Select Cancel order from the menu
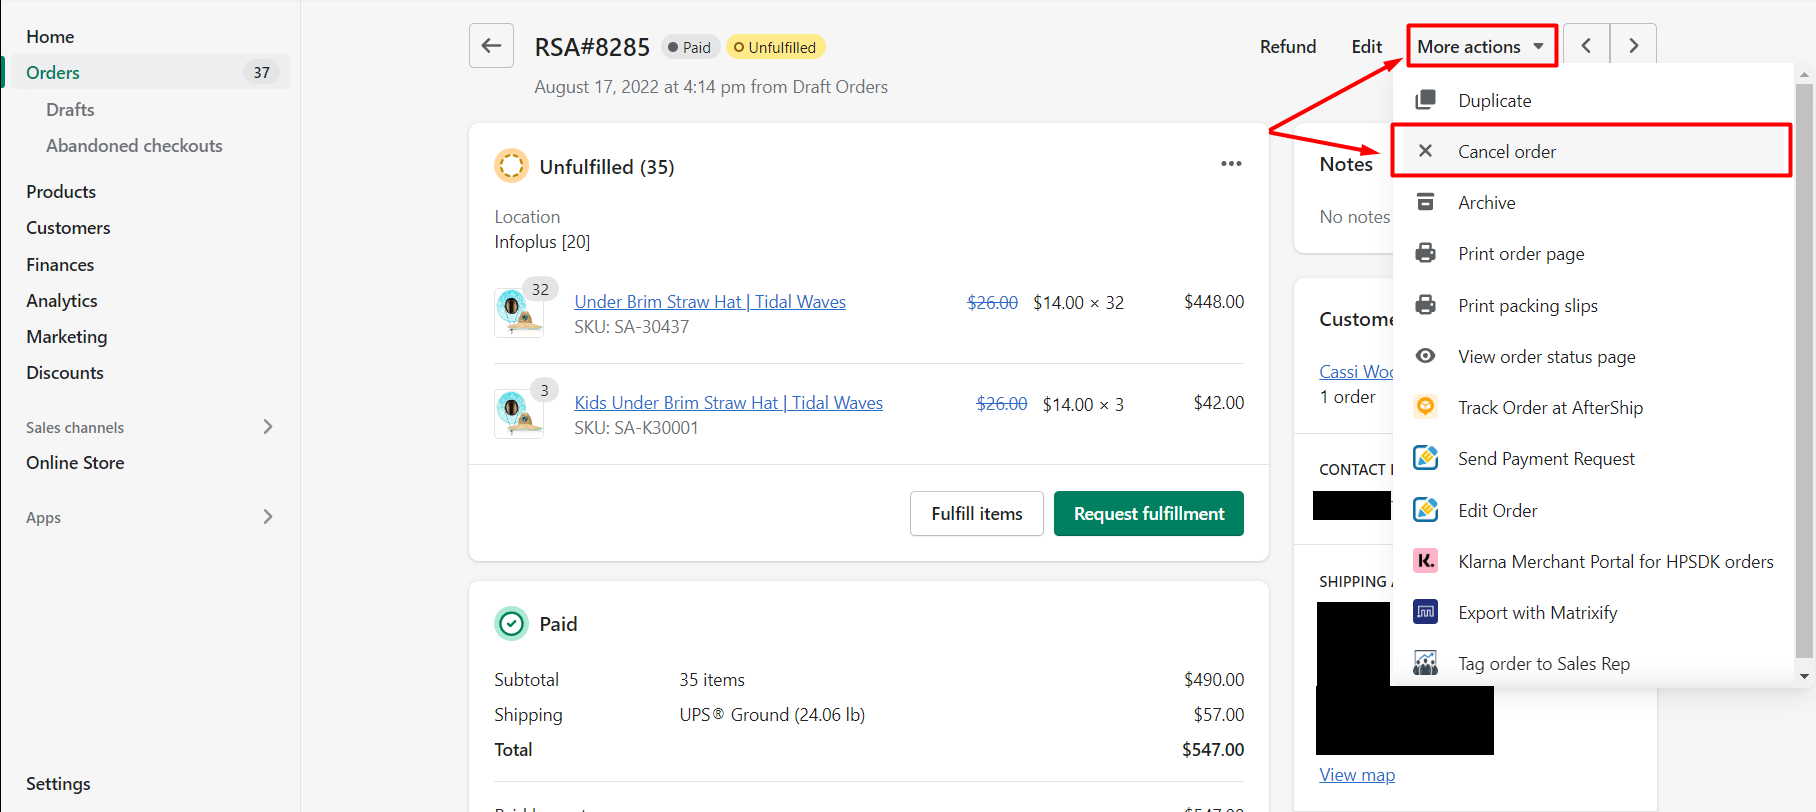1816x812 pixels. coord(1506,152)
